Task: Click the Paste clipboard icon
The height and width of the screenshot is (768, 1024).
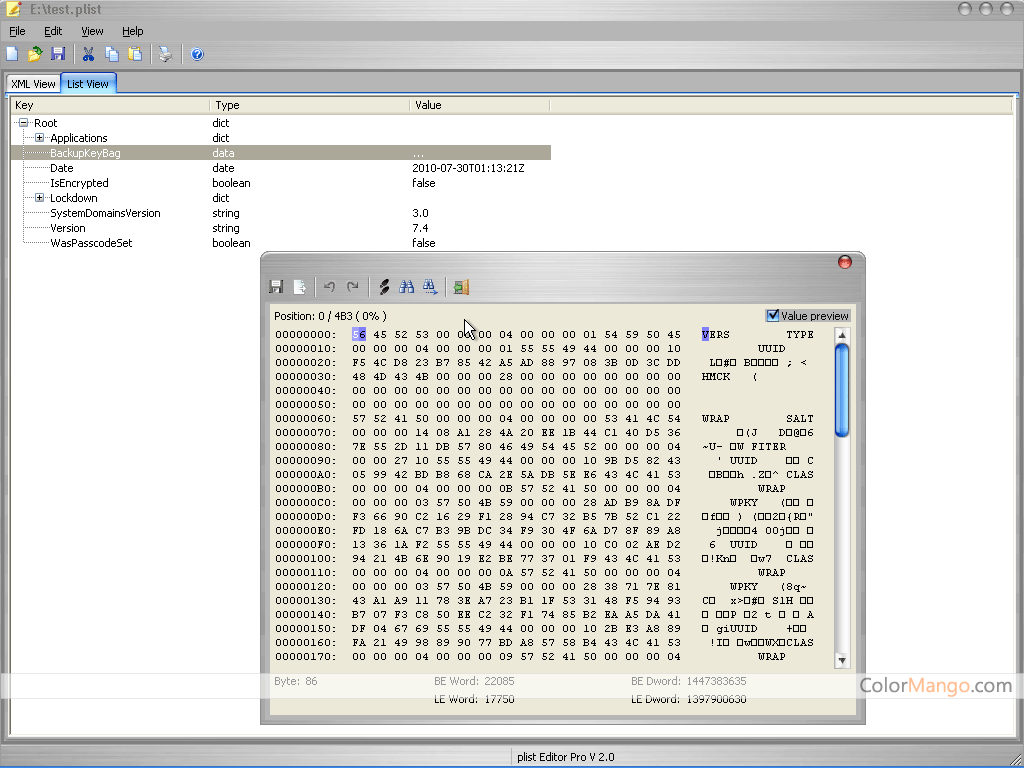Action: pos(134,54)
